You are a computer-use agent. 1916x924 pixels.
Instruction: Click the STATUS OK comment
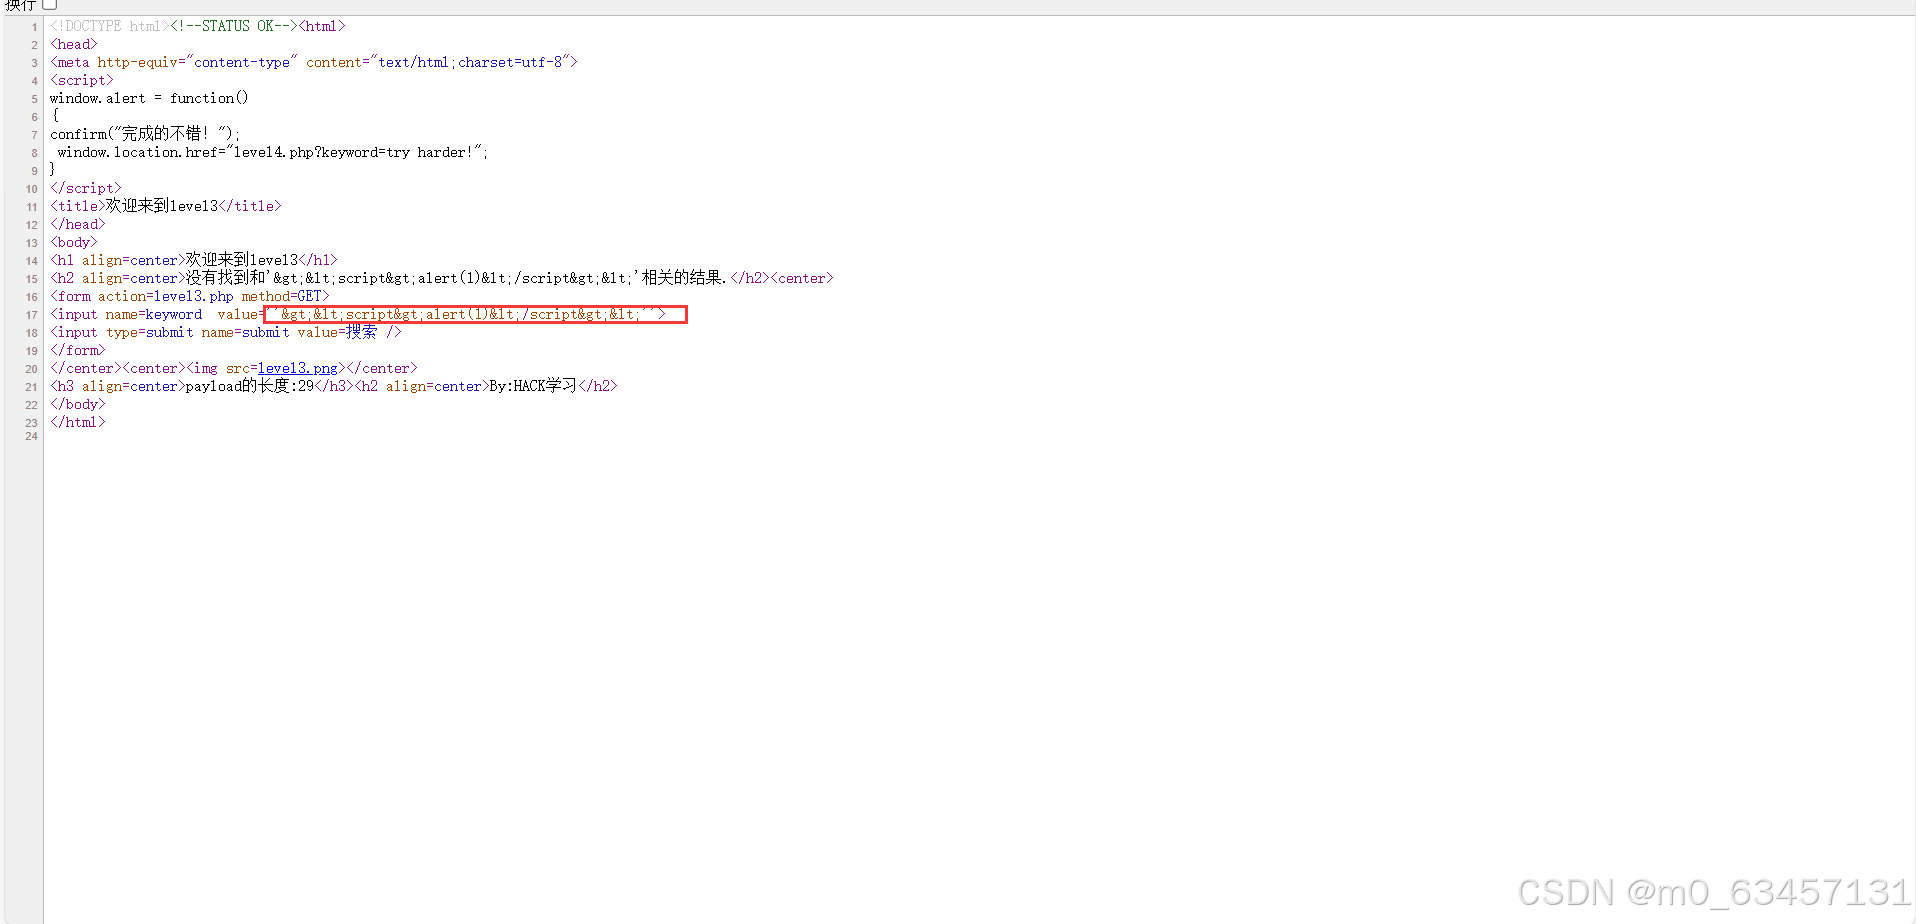234,26
